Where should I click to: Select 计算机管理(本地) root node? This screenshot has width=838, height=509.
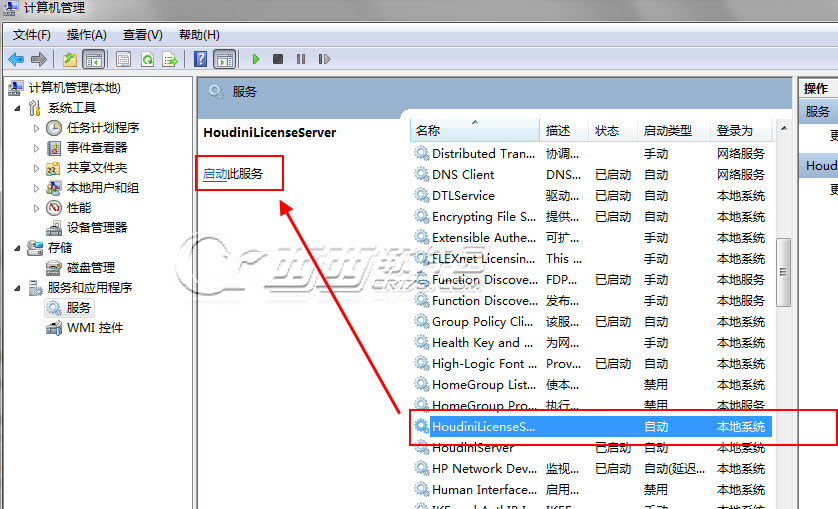pyautogui.click(x=74, y=88)
